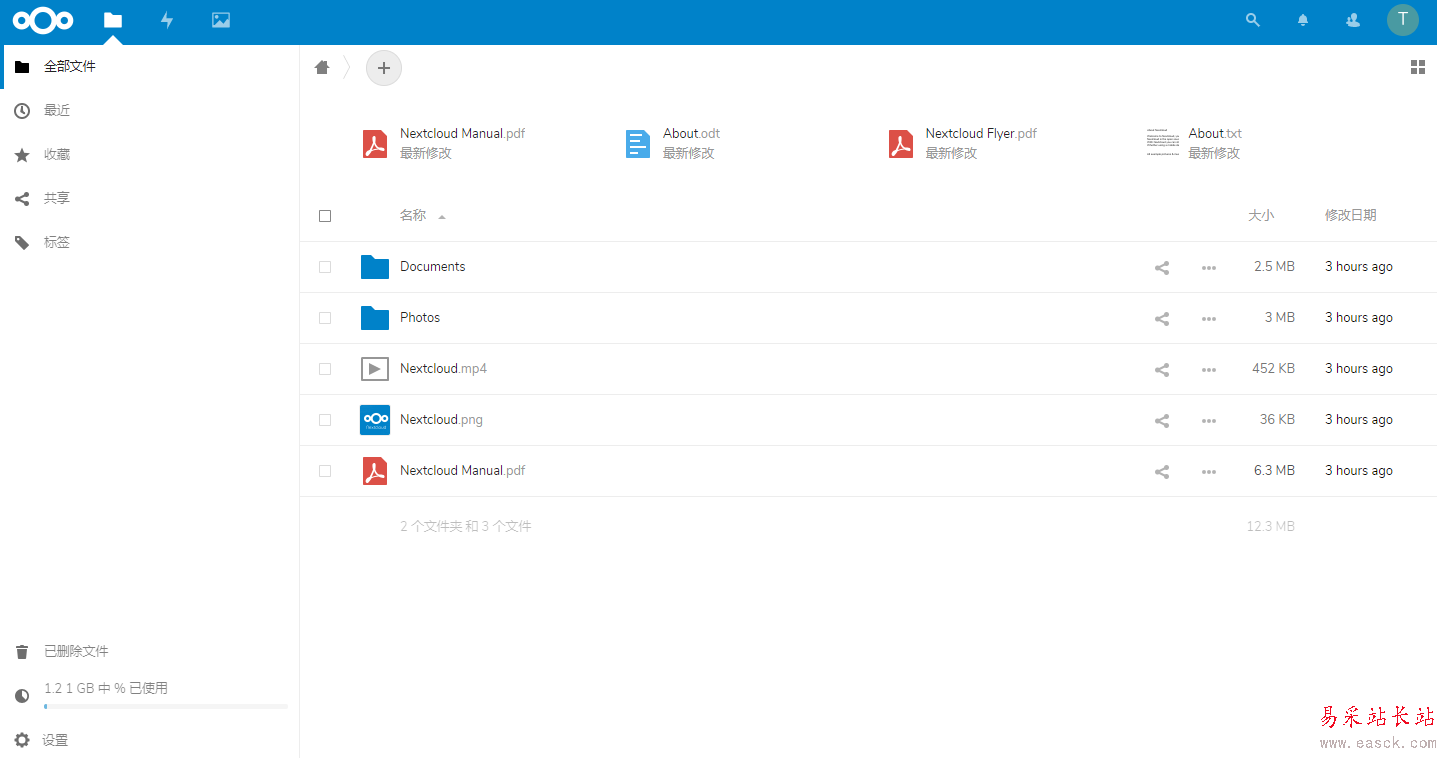Click the Documents folder icon
1437x758 pixels.
375,267
